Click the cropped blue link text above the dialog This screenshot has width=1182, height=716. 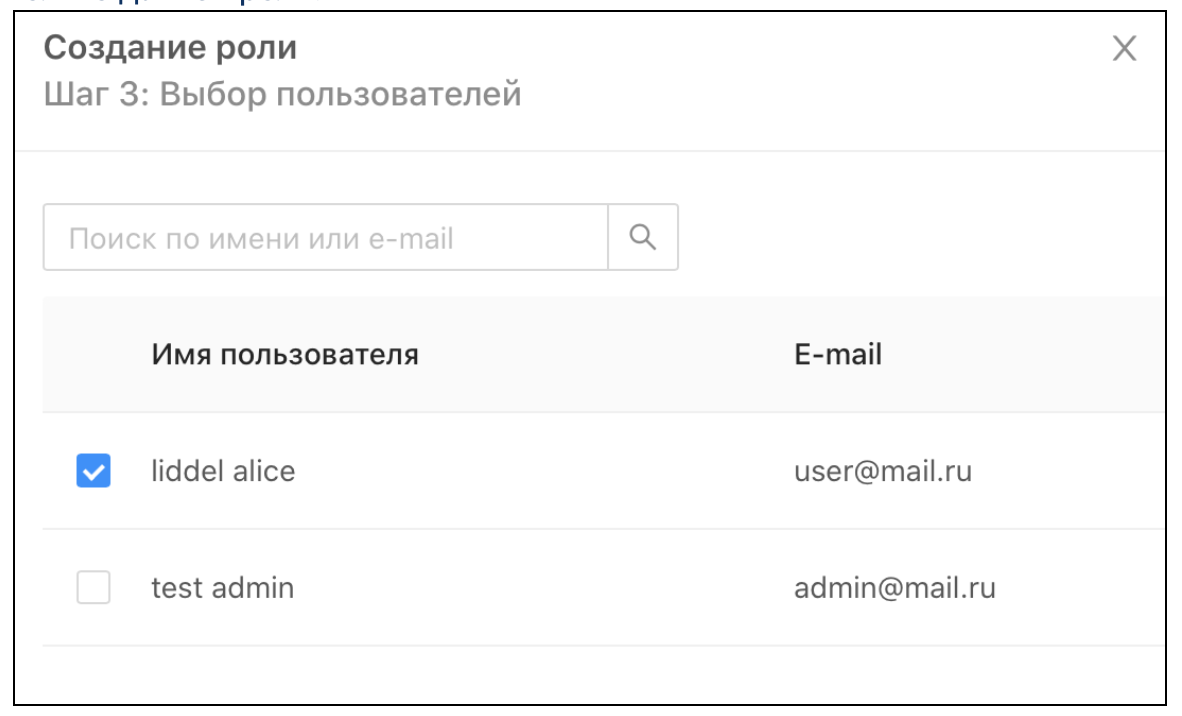[150, 4]
